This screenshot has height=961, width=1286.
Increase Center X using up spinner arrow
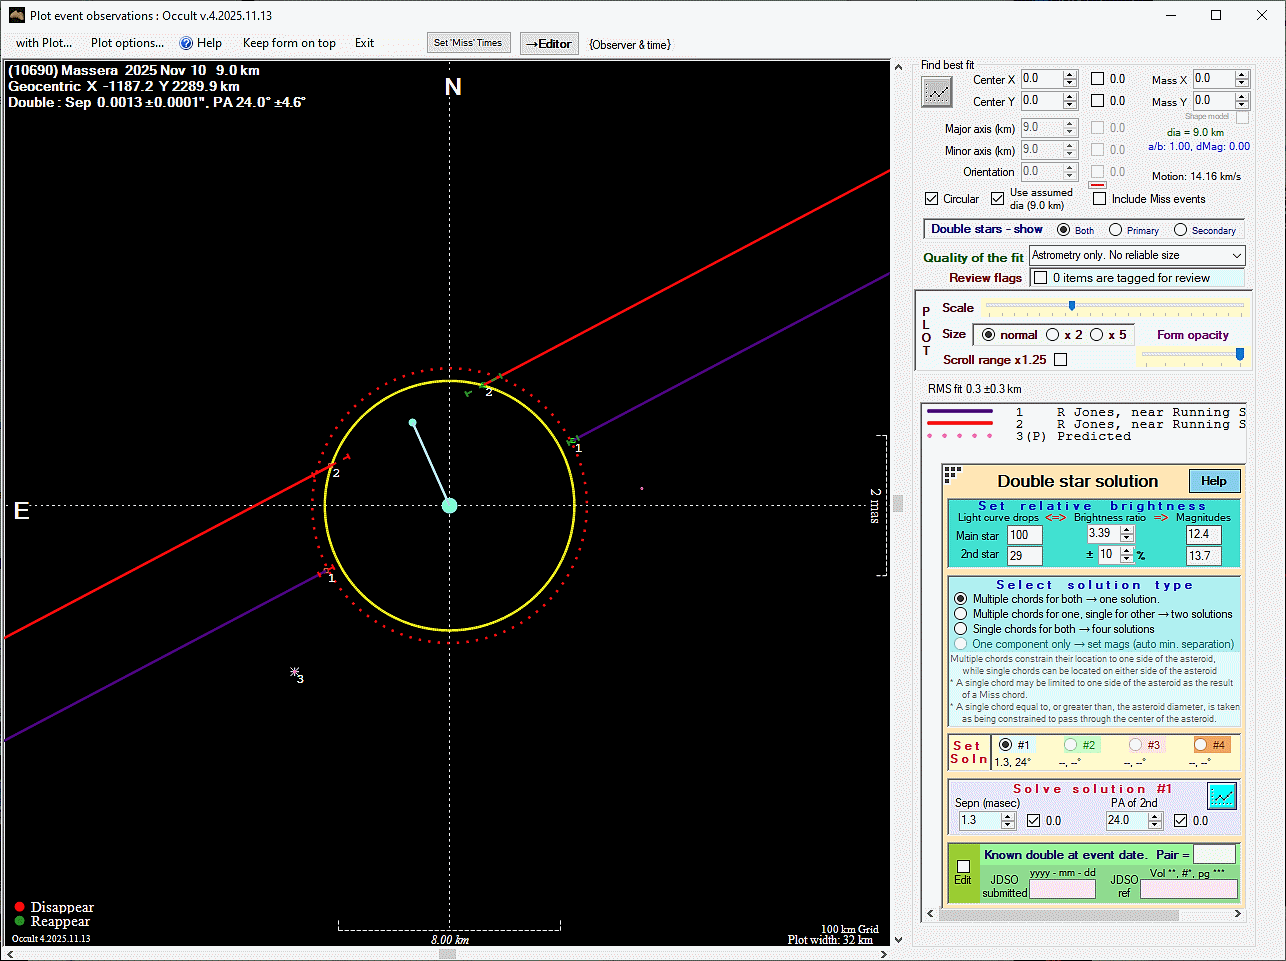click(1070, 75)
